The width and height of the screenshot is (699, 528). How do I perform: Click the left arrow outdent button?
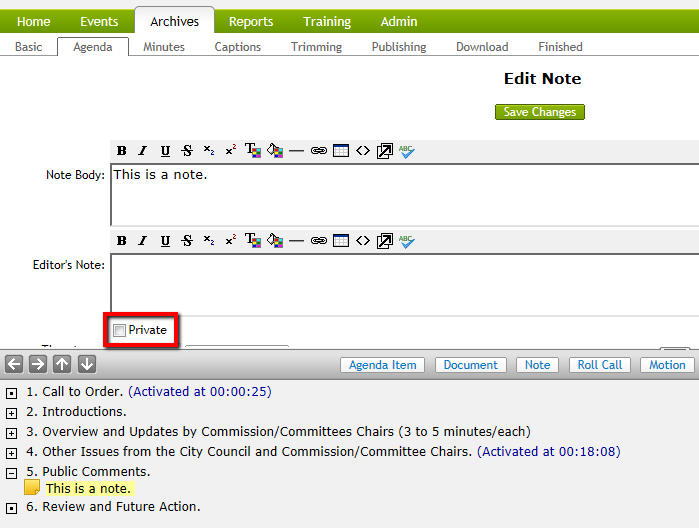[x=14, y=364]
